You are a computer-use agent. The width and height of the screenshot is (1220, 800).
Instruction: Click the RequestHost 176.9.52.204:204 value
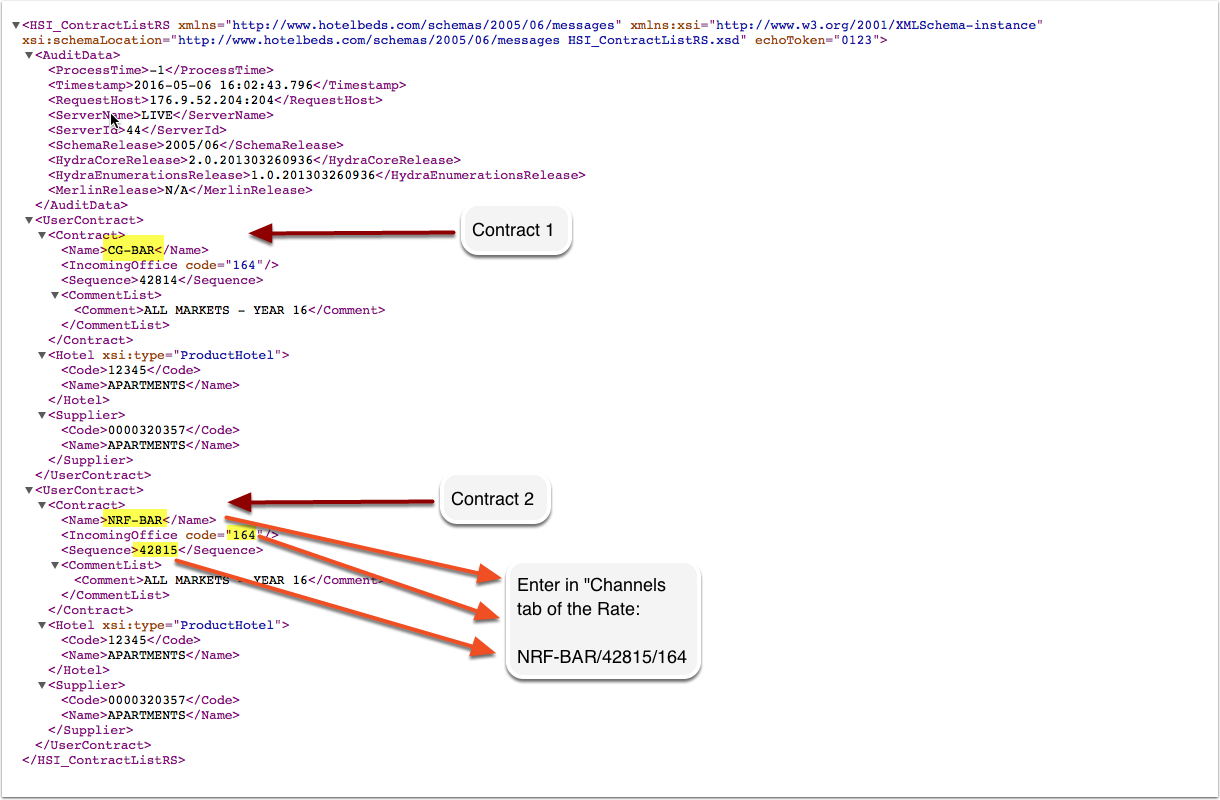pyautogui.click(x=212, y=100)
